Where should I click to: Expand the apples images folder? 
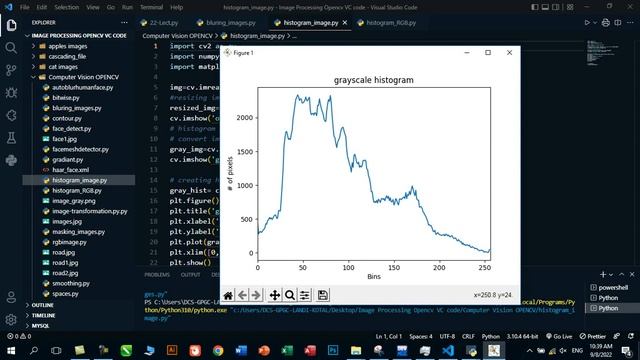click(67, 46)
